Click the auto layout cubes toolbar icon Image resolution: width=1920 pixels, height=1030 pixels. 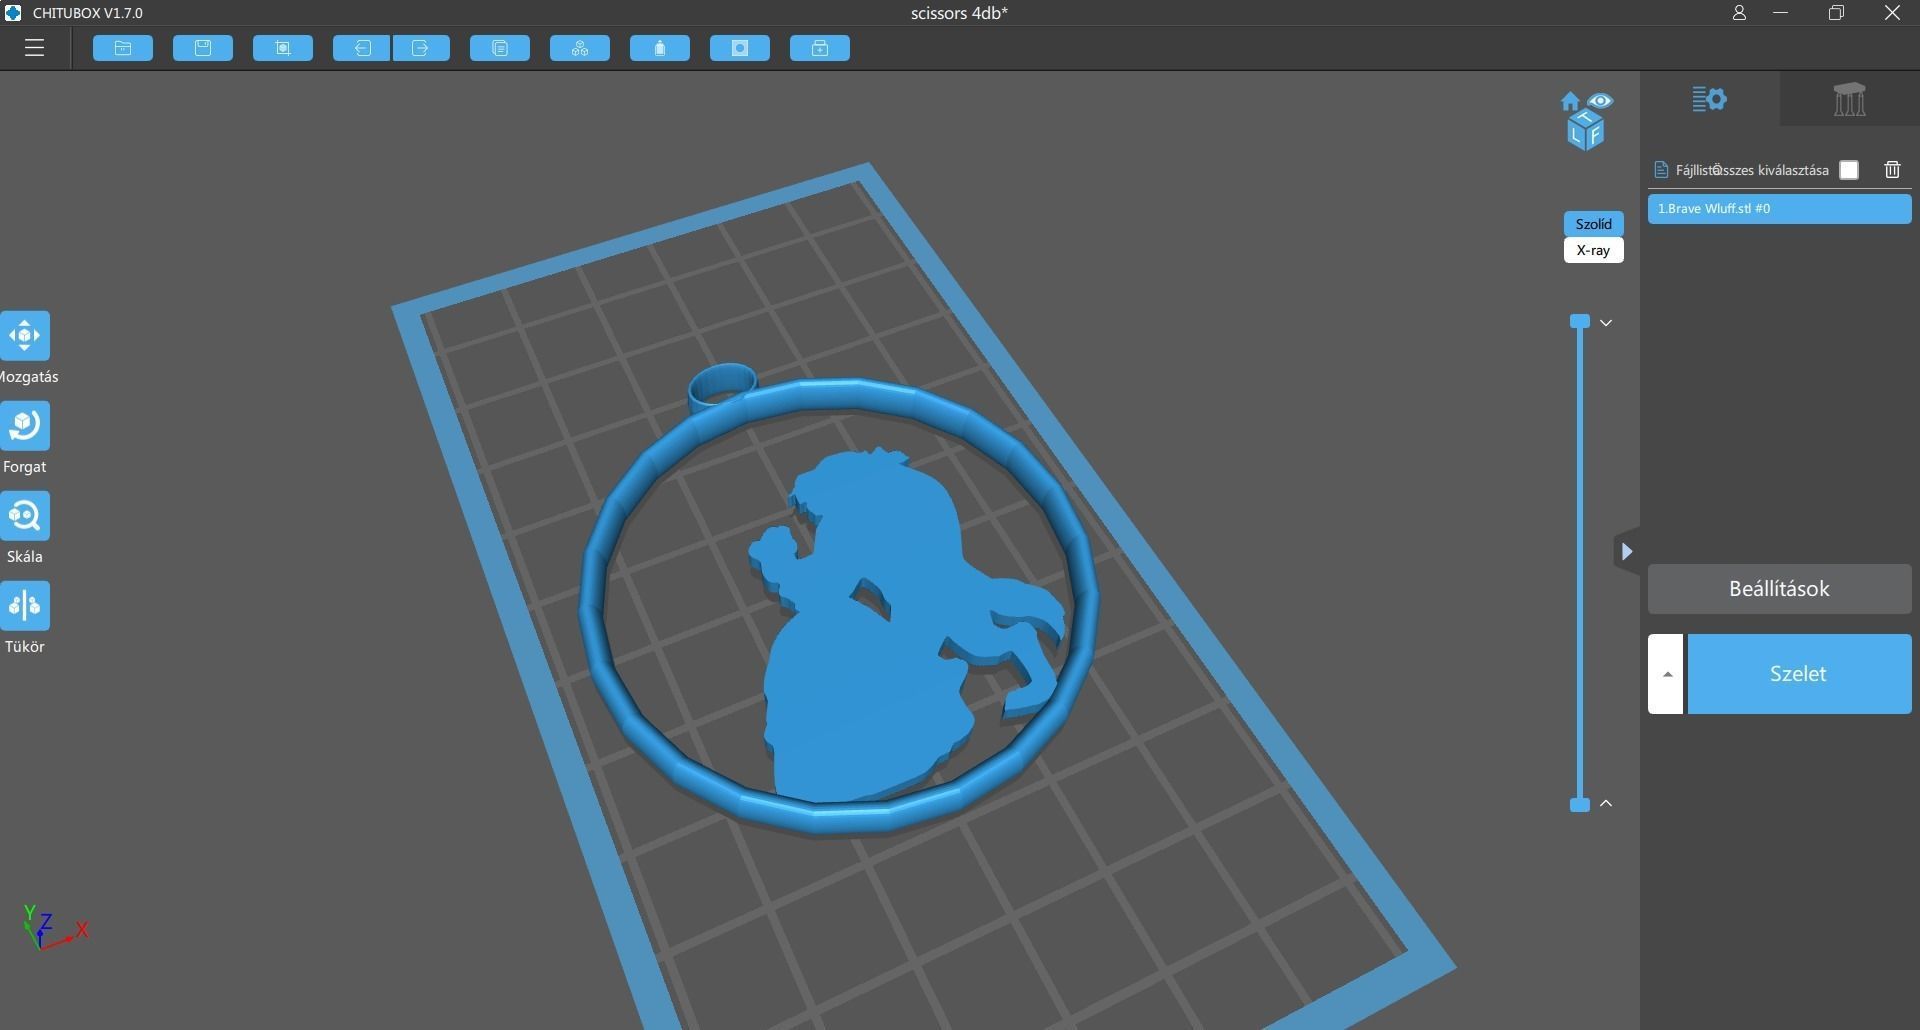point(580,48)
